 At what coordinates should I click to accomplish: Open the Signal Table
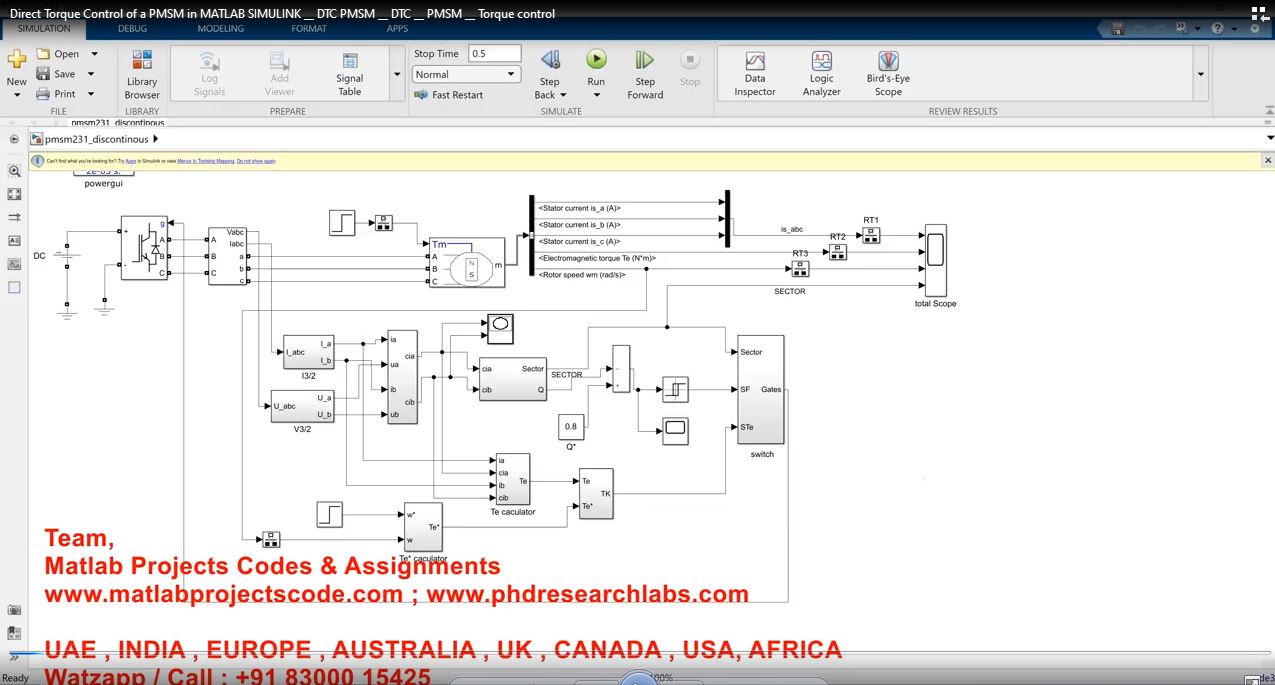click(x=350, y=75)
